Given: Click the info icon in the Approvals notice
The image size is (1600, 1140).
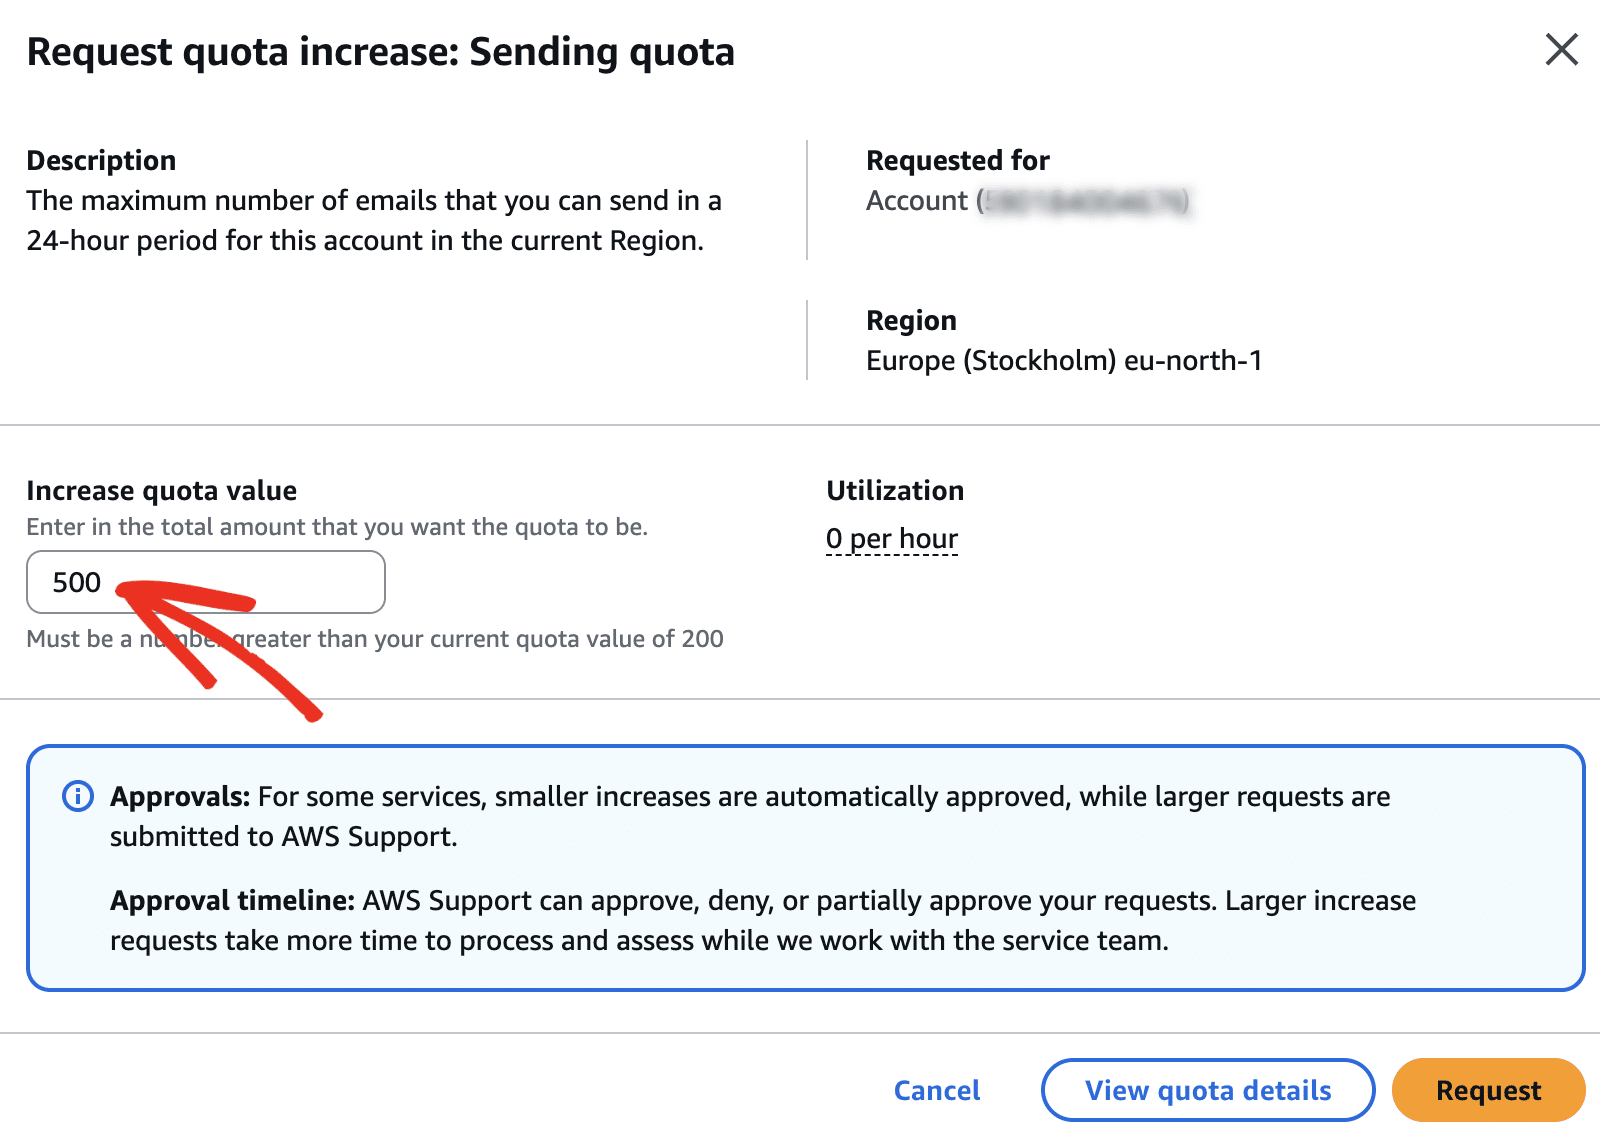Looking at the screenshot, I should pos(78,796).
